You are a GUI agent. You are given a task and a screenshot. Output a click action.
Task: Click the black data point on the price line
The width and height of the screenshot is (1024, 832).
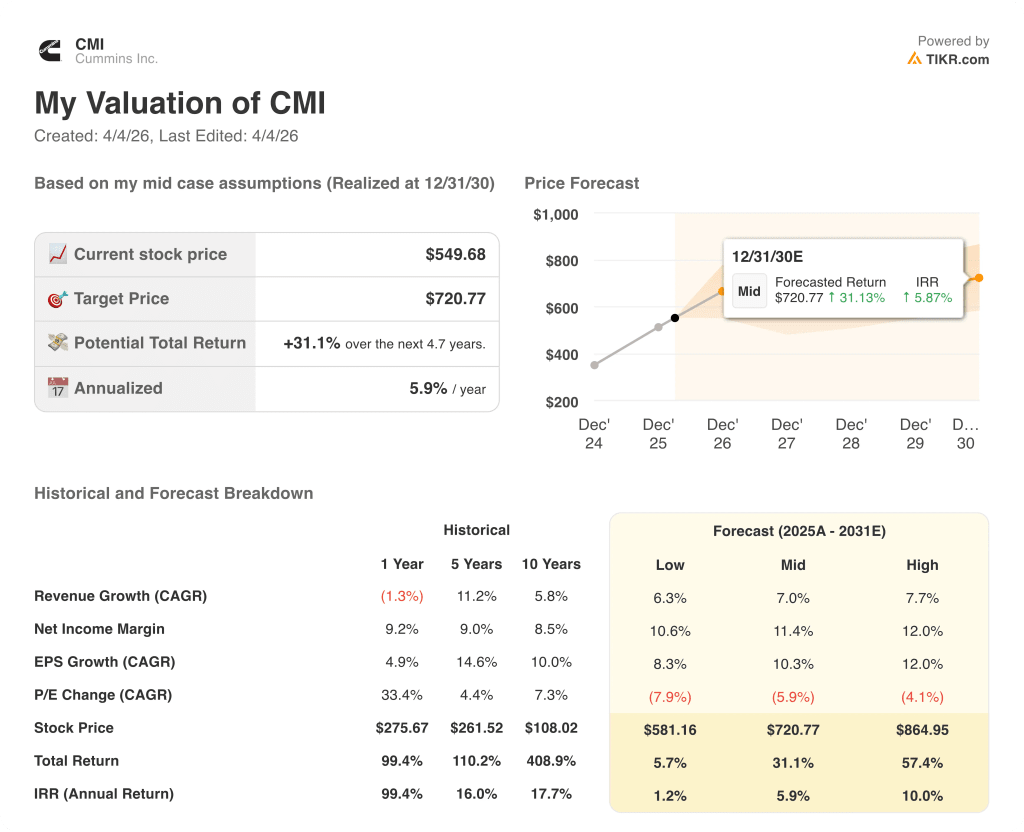pyautogui.click(x=675, y=316)
